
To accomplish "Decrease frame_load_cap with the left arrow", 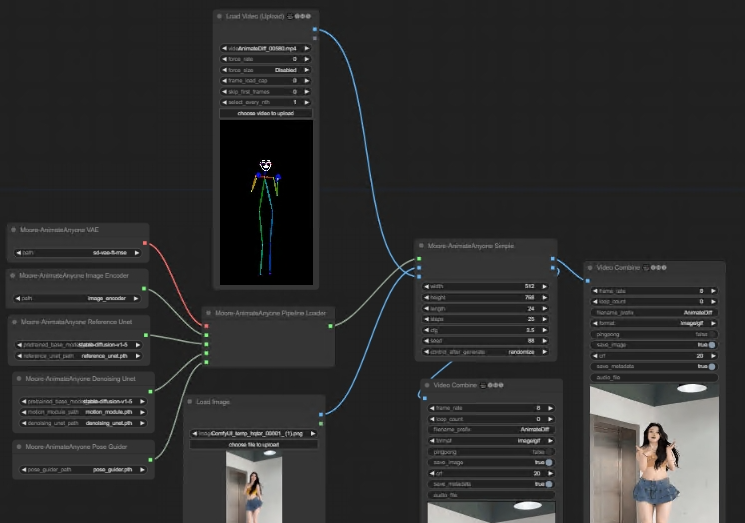I will pyautogui.click(x=224, y=81).
